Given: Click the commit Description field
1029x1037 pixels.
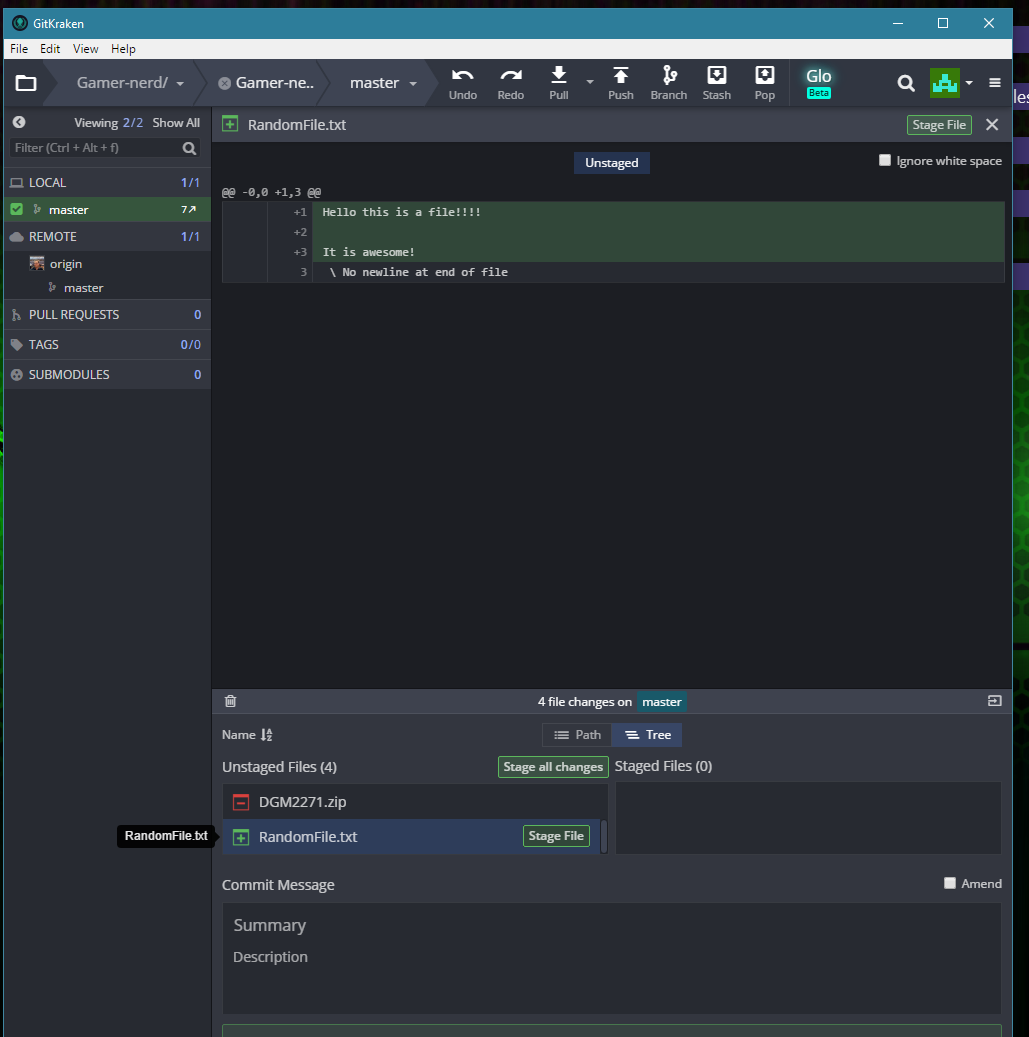Looking at the screenshot, I should (612, 956).
